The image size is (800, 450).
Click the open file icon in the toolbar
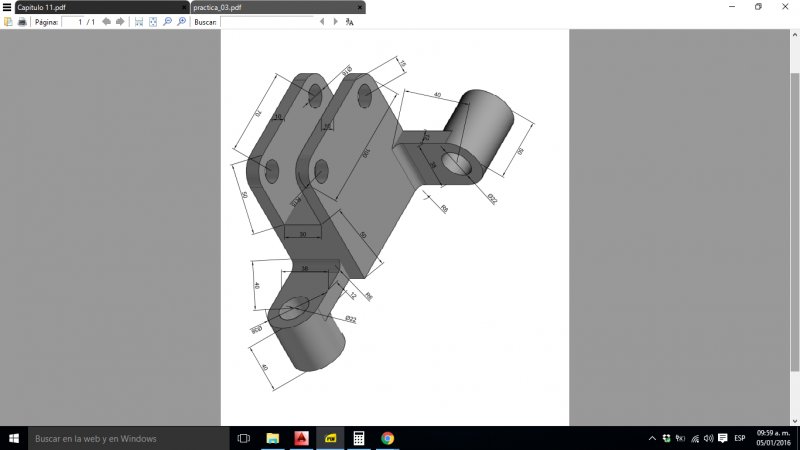(8, 21)
